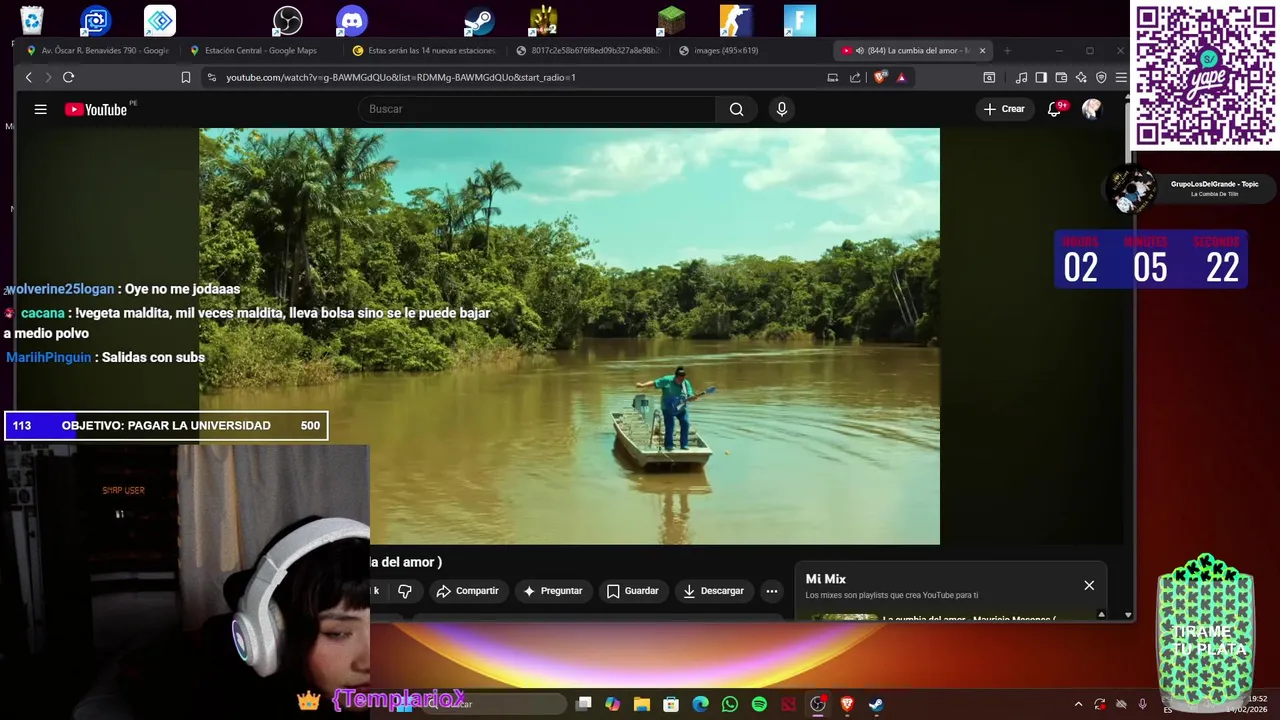Click the video player showing the boat
1280x720 pixels.
click(569, 336)
